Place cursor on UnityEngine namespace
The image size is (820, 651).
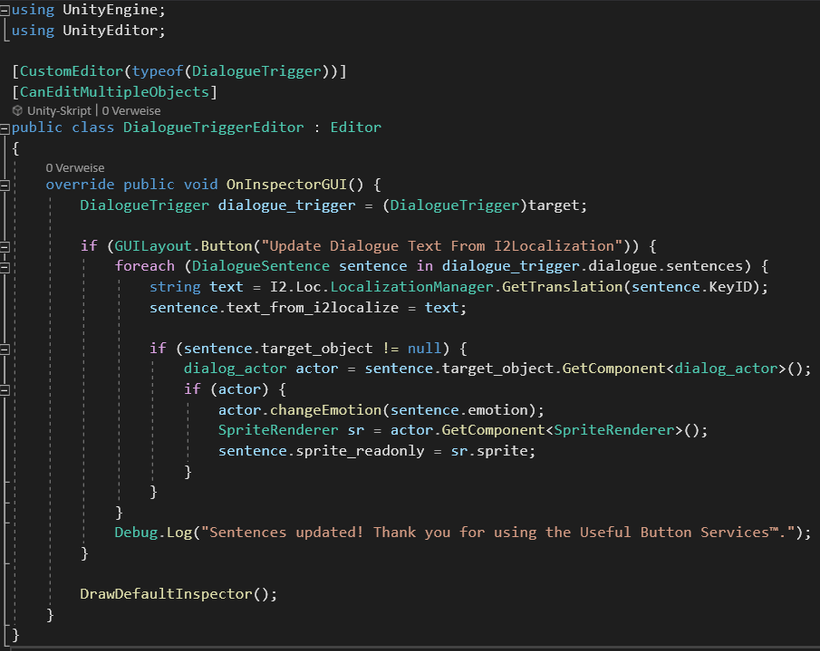tap(110, 10)
